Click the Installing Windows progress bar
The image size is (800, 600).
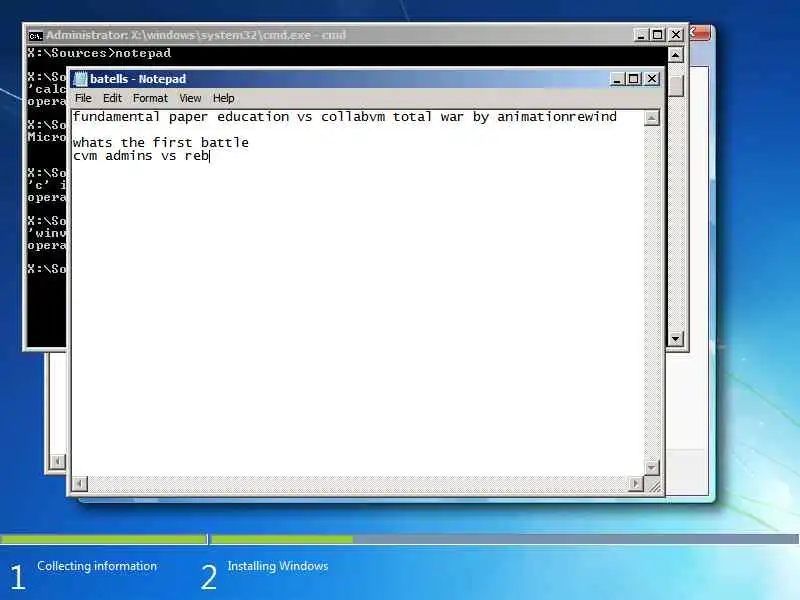point(505,539)
